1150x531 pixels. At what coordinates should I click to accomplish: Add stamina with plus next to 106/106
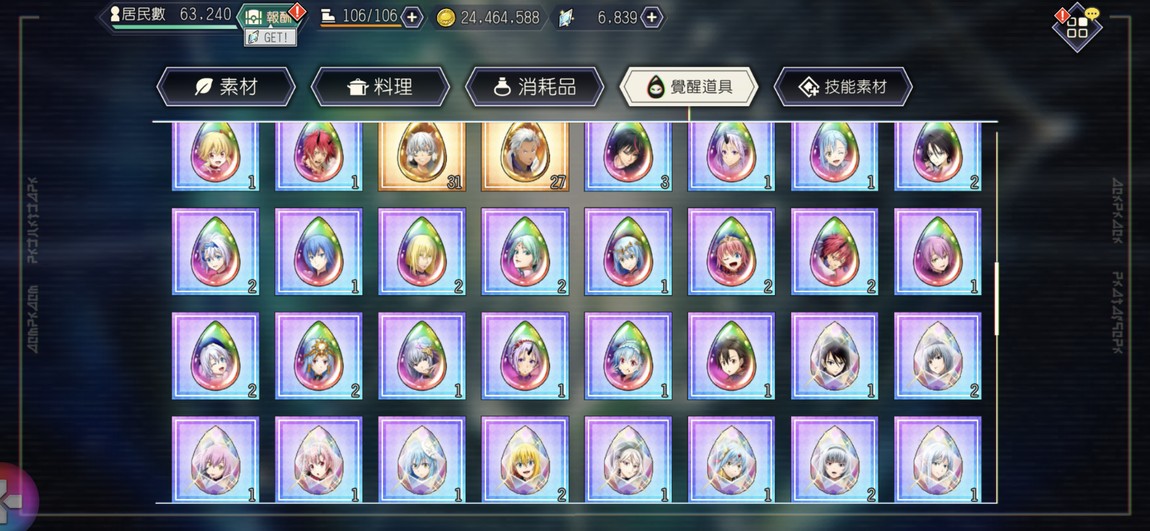(413, 17)
